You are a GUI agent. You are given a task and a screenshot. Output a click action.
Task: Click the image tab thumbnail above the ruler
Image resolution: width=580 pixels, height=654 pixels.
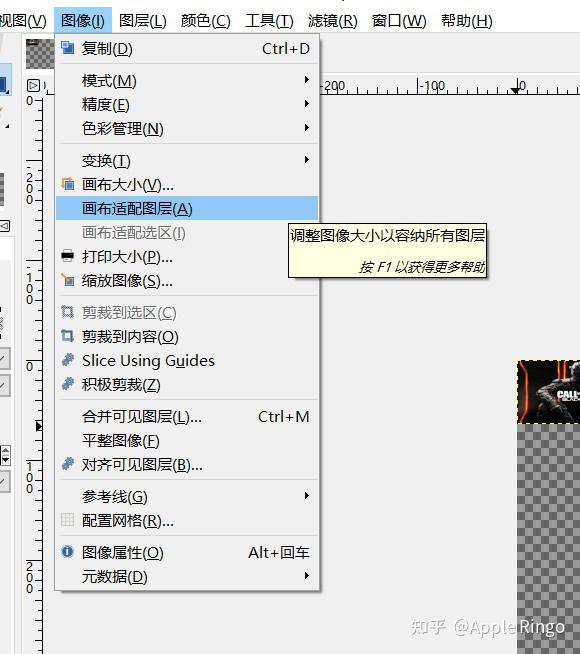point(40,54)
